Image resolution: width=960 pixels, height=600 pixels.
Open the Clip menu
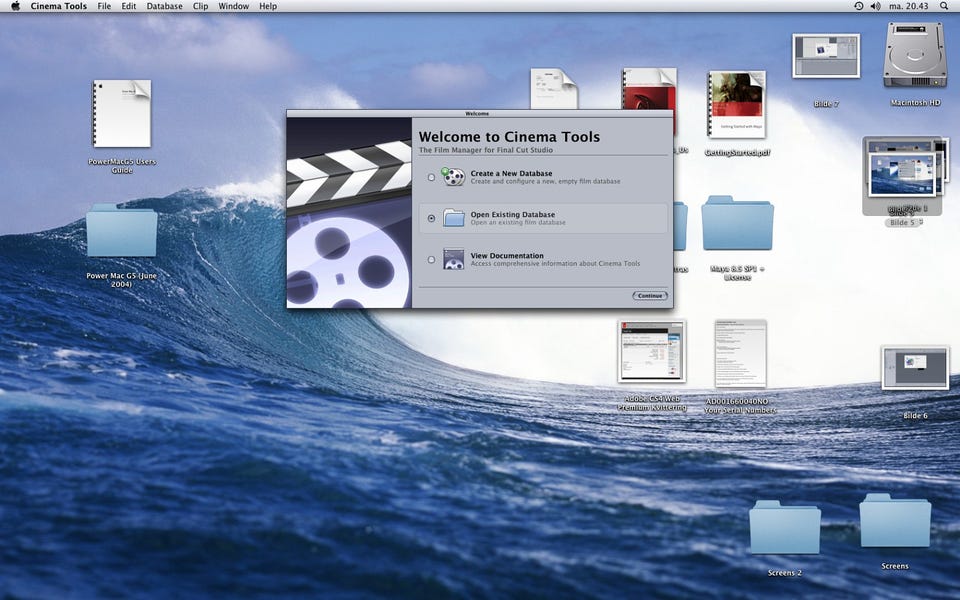[x=201, y=6]
